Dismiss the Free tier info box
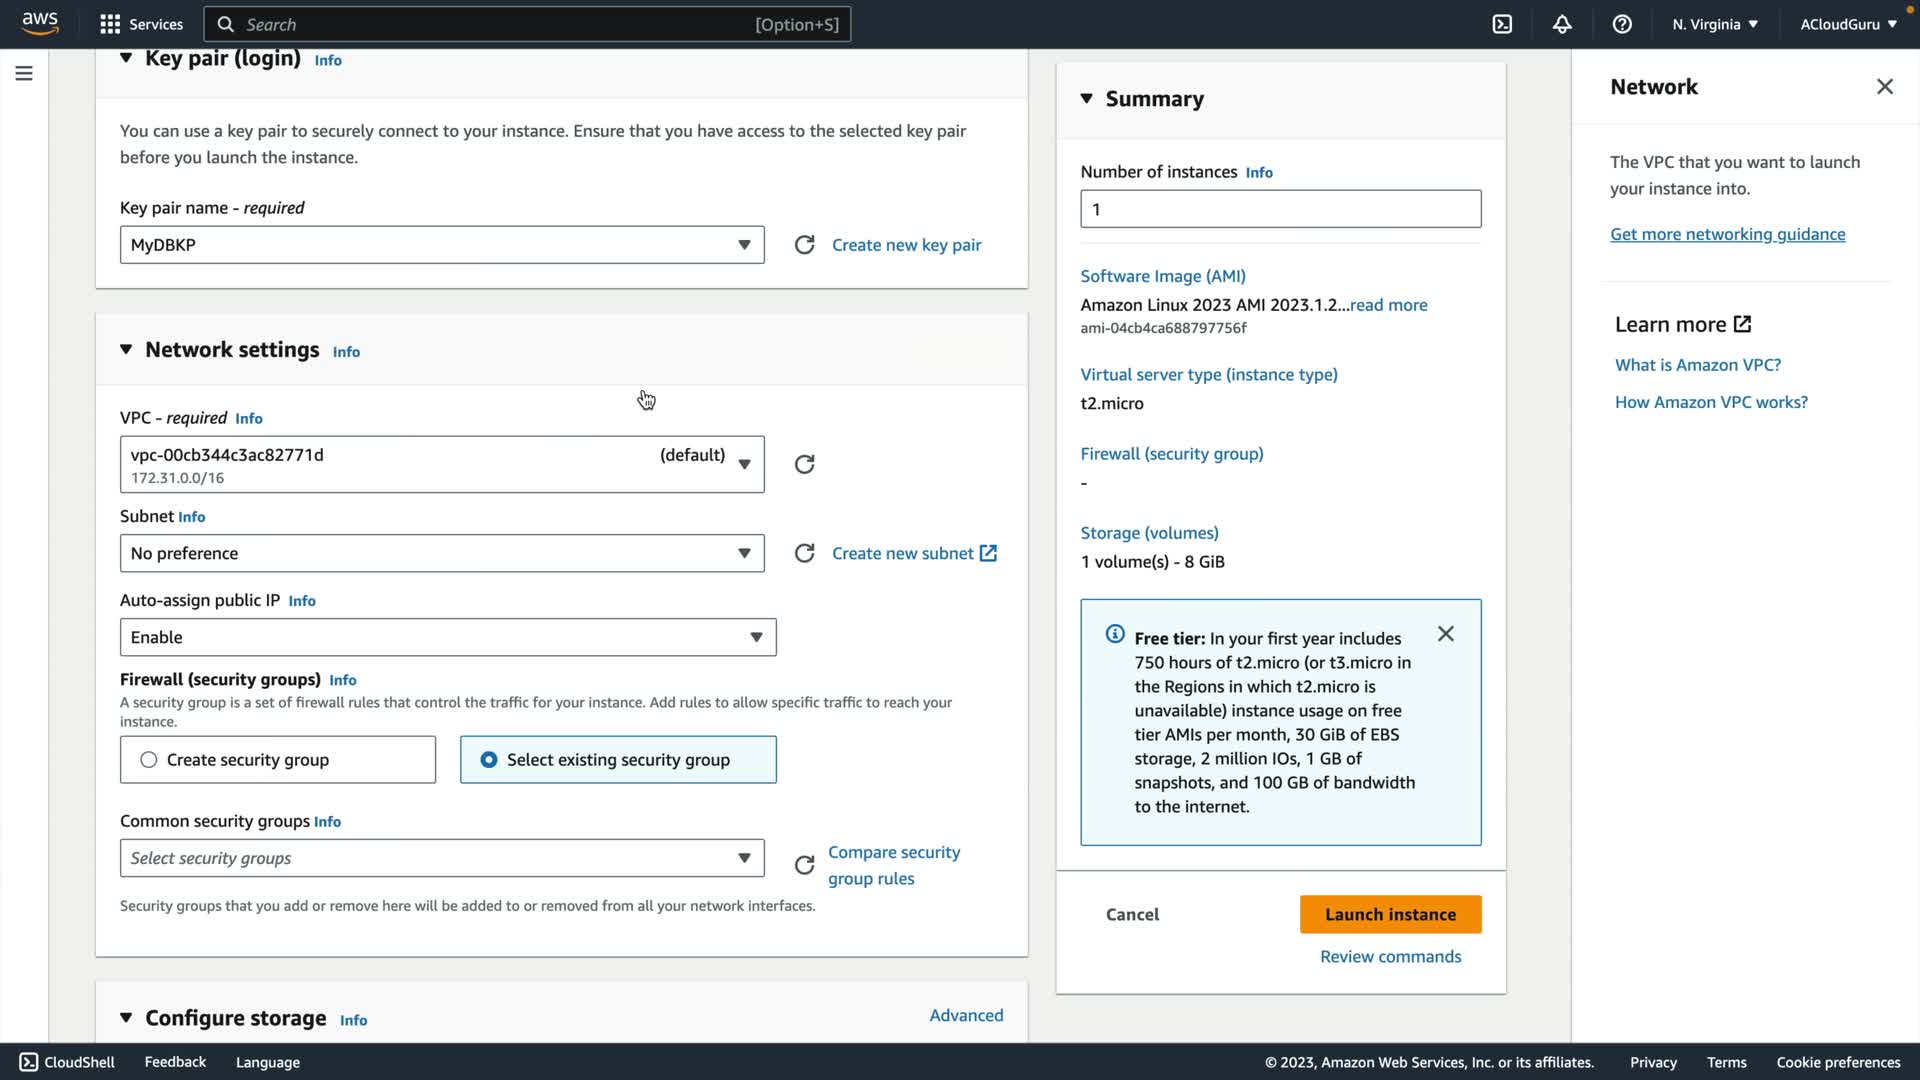Screen dimensions: 1920x1080 (1445, 634)
